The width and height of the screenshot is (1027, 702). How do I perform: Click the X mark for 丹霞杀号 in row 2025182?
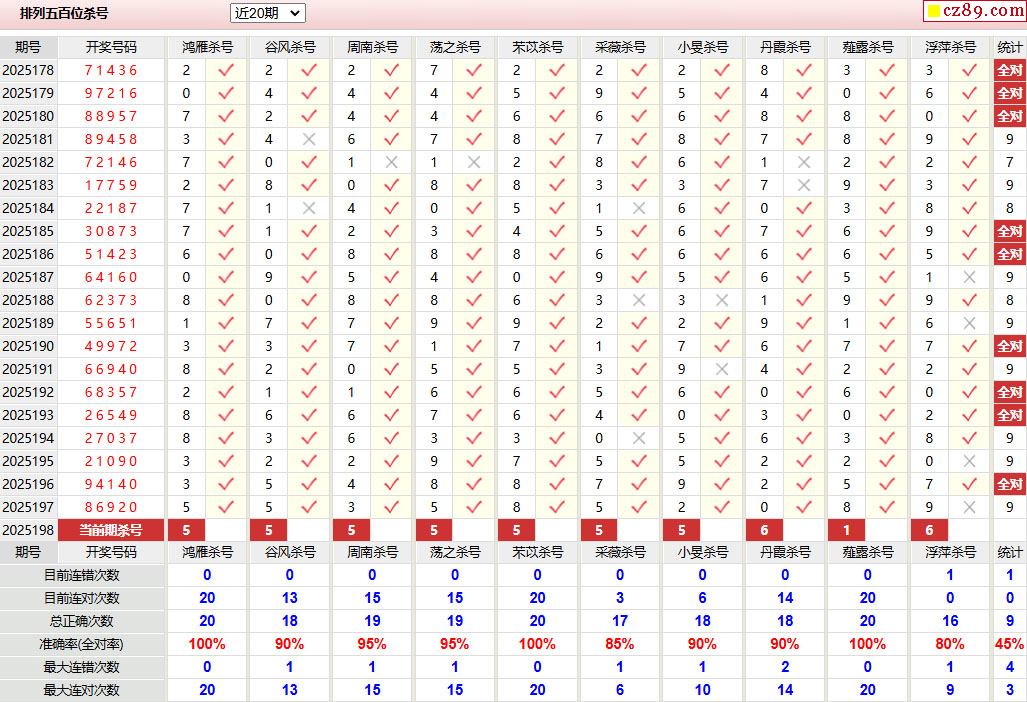(x=804, y=162)
